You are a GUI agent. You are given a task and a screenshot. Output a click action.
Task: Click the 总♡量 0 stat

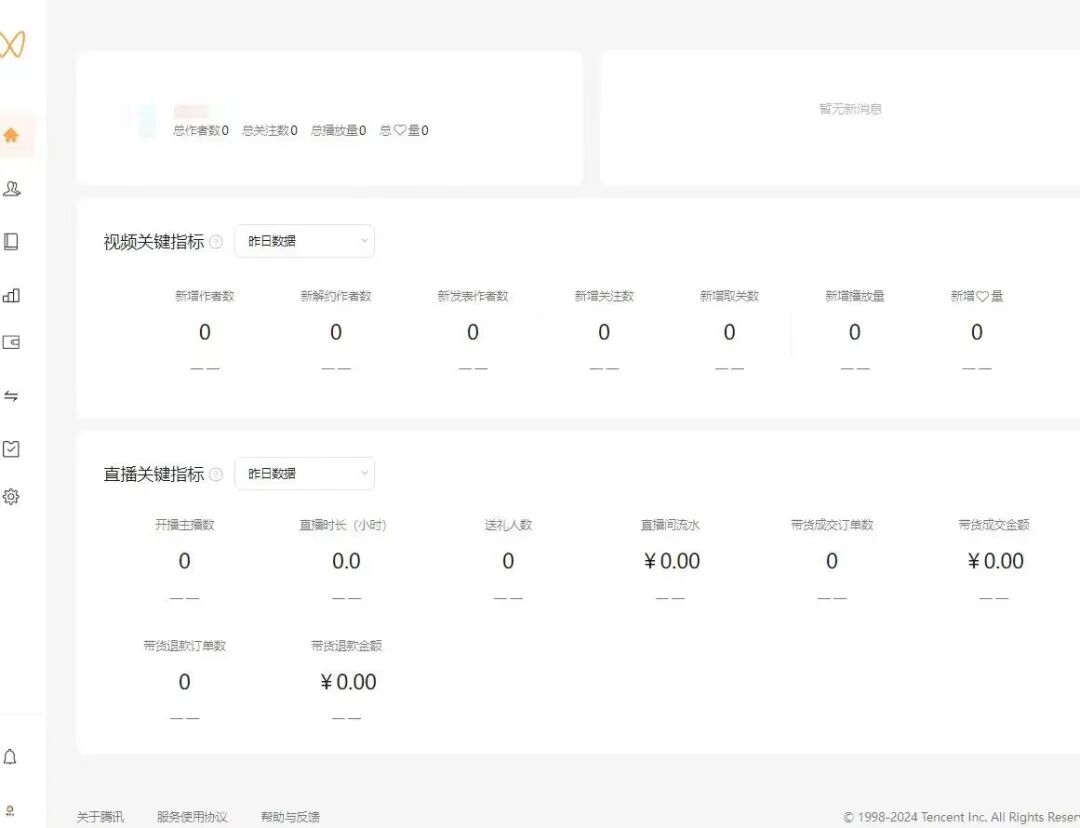pyautogui.click(x=404, y=130)
